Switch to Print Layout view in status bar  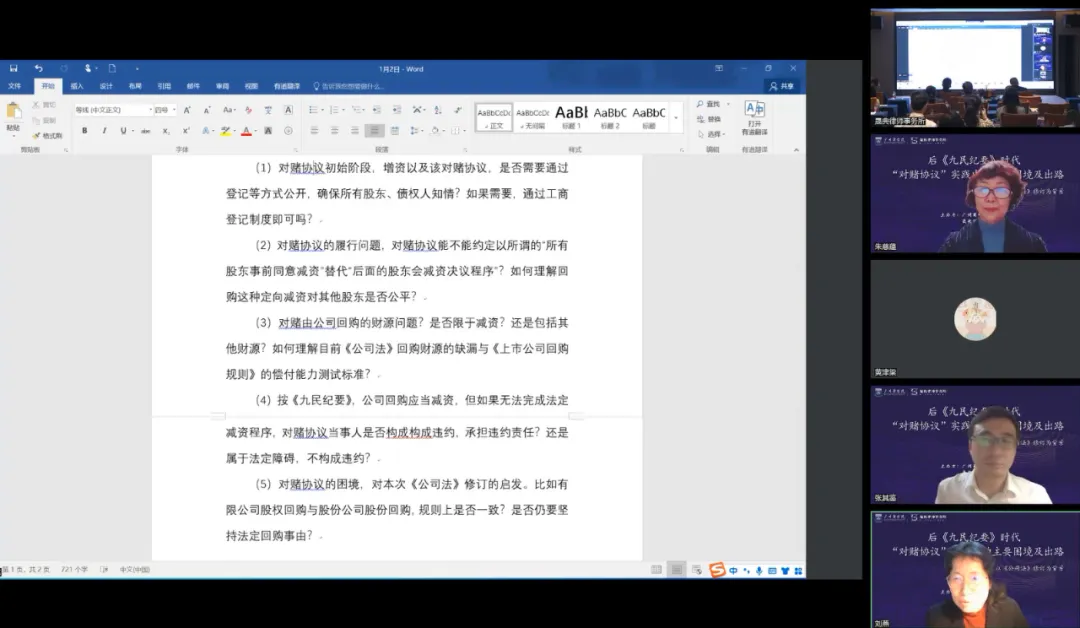677,569
